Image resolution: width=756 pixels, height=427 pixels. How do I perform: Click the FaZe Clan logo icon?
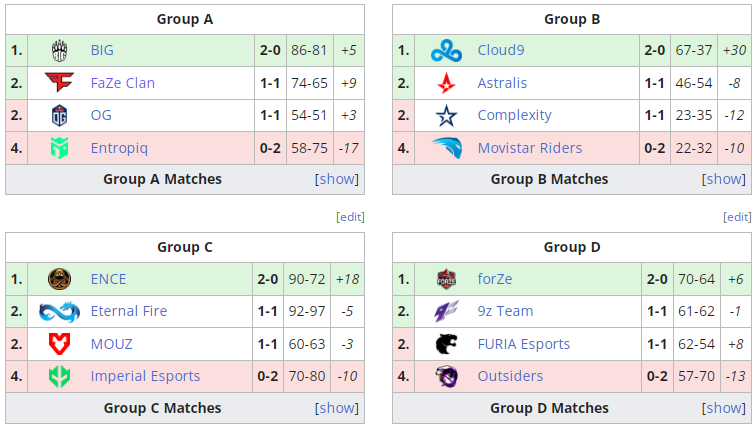pos(60,83)
